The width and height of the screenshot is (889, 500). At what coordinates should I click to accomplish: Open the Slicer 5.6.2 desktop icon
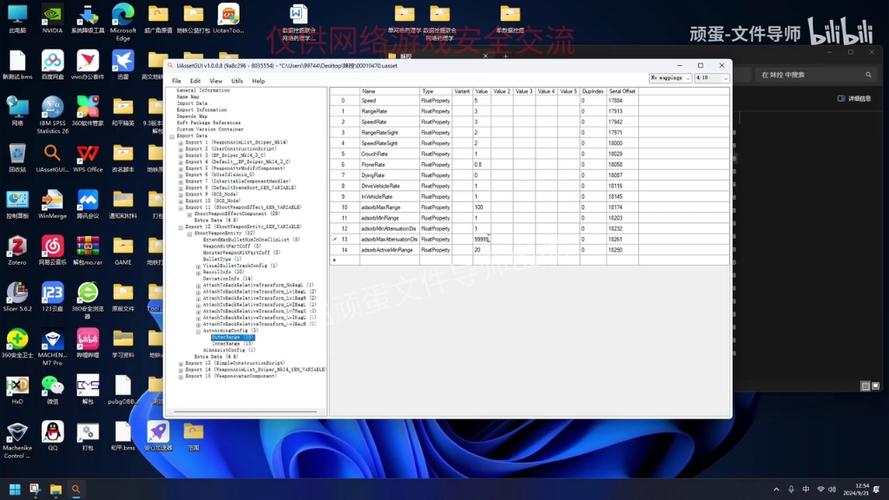click(x=17, y=298)
